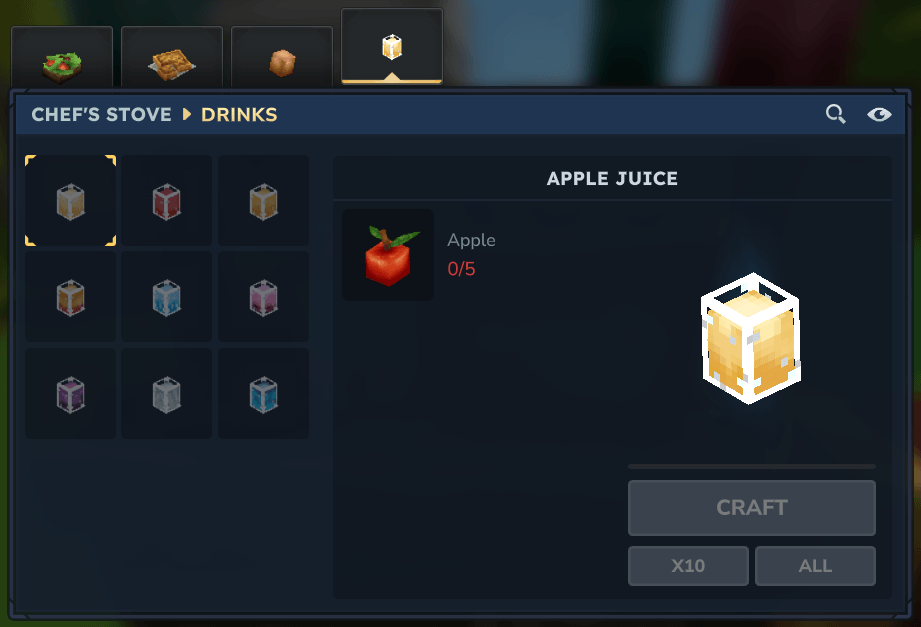Select the orange-red drink in second row
The height and width of the screenshot is (627, 921).
pyautogui.click(x=70, y=297)
